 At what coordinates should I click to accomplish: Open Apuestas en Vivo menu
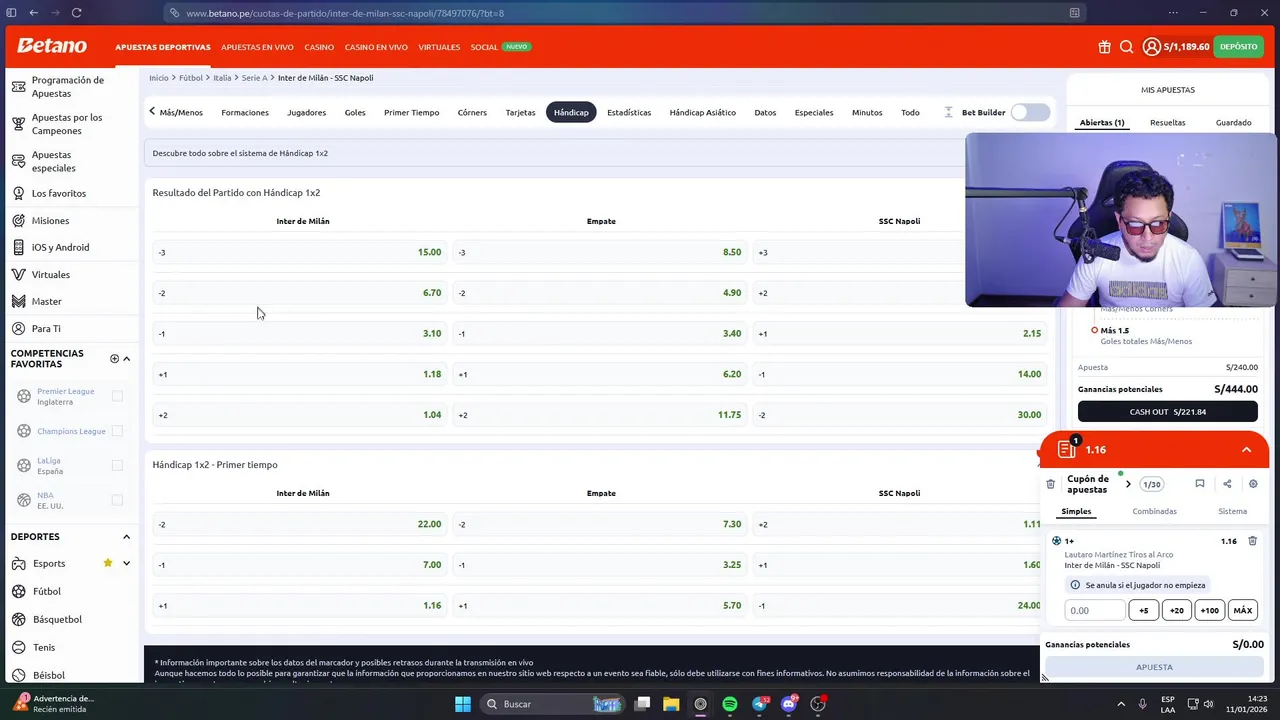[x=257, y=47]
